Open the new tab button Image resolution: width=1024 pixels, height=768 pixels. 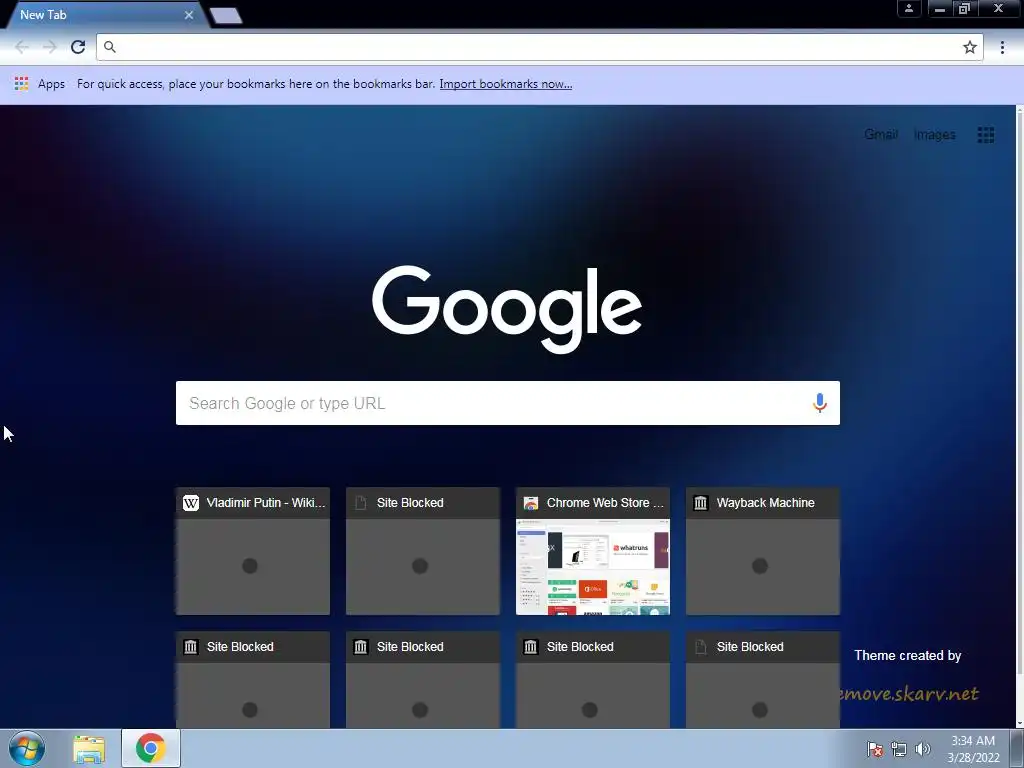click(226, 16)
